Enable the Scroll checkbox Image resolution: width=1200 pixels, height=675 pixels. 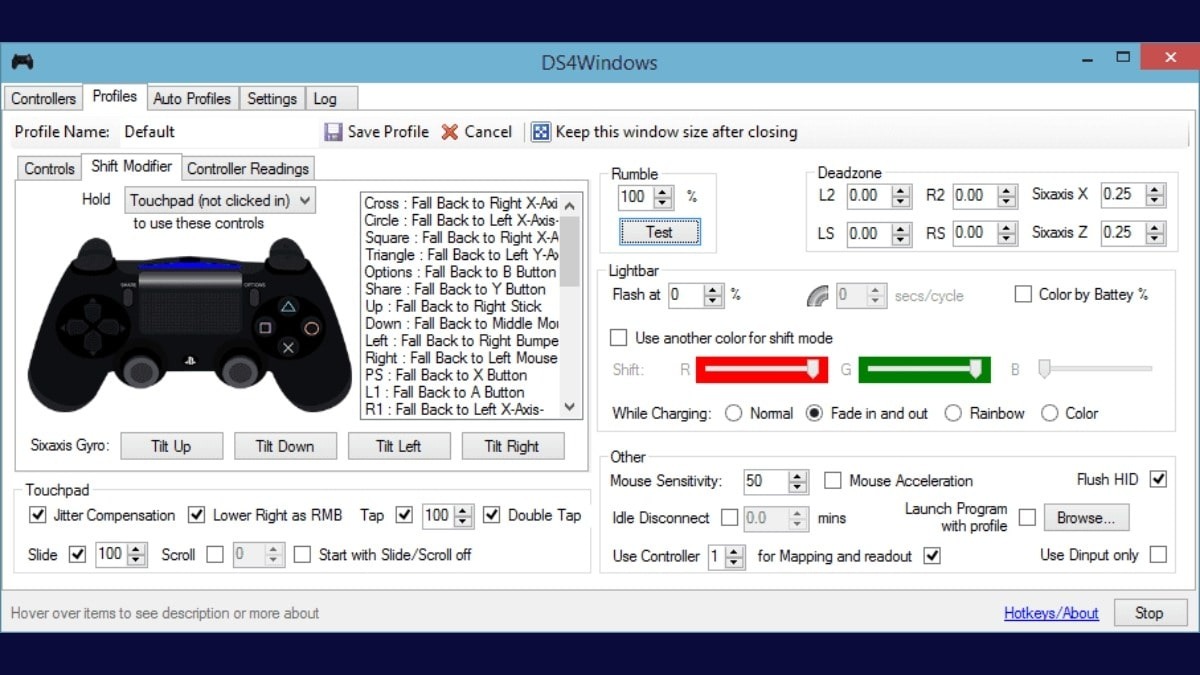[x=215, y=554]
